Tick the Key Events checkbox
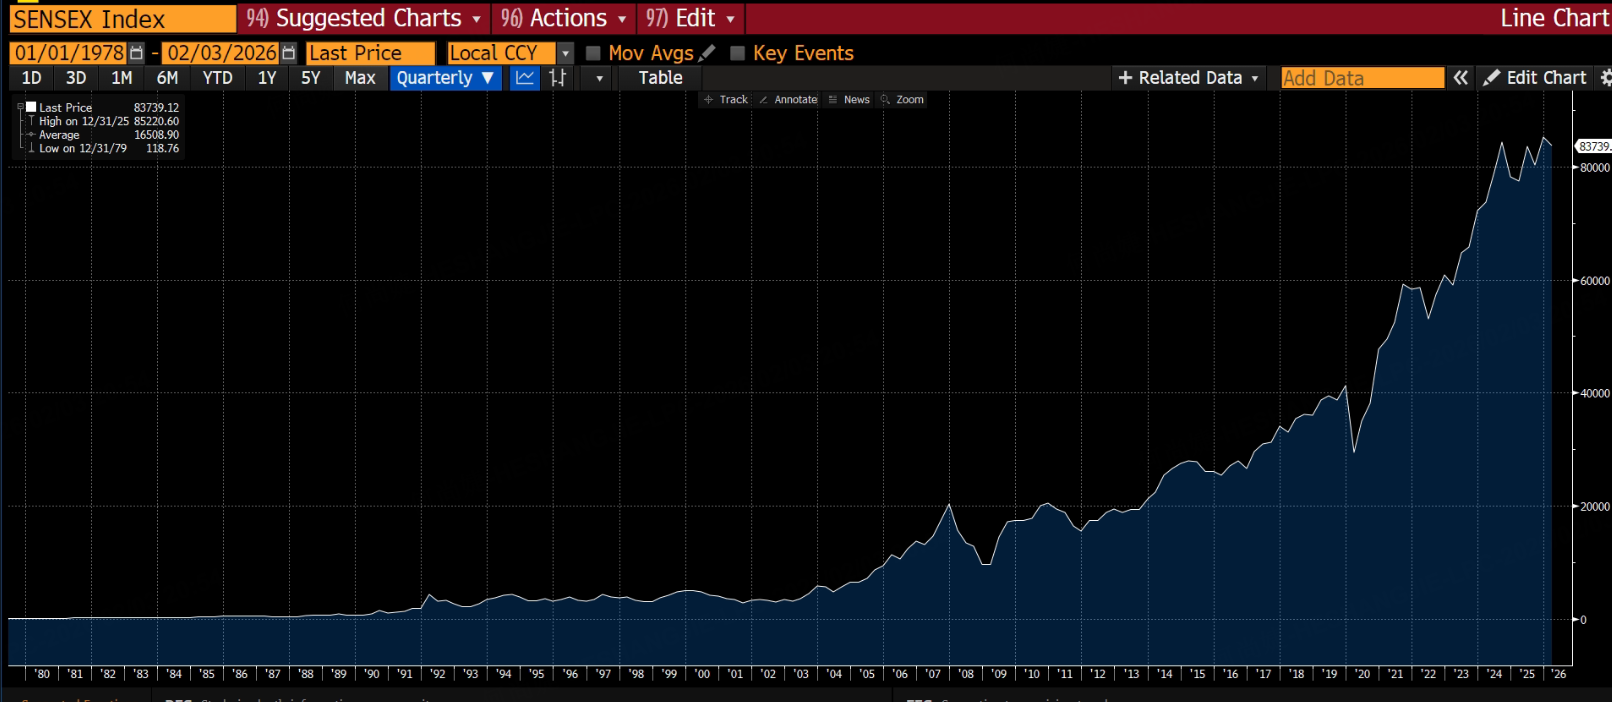Image resolution: width=1612 pixels, height=702 pixels. [738, 53]
